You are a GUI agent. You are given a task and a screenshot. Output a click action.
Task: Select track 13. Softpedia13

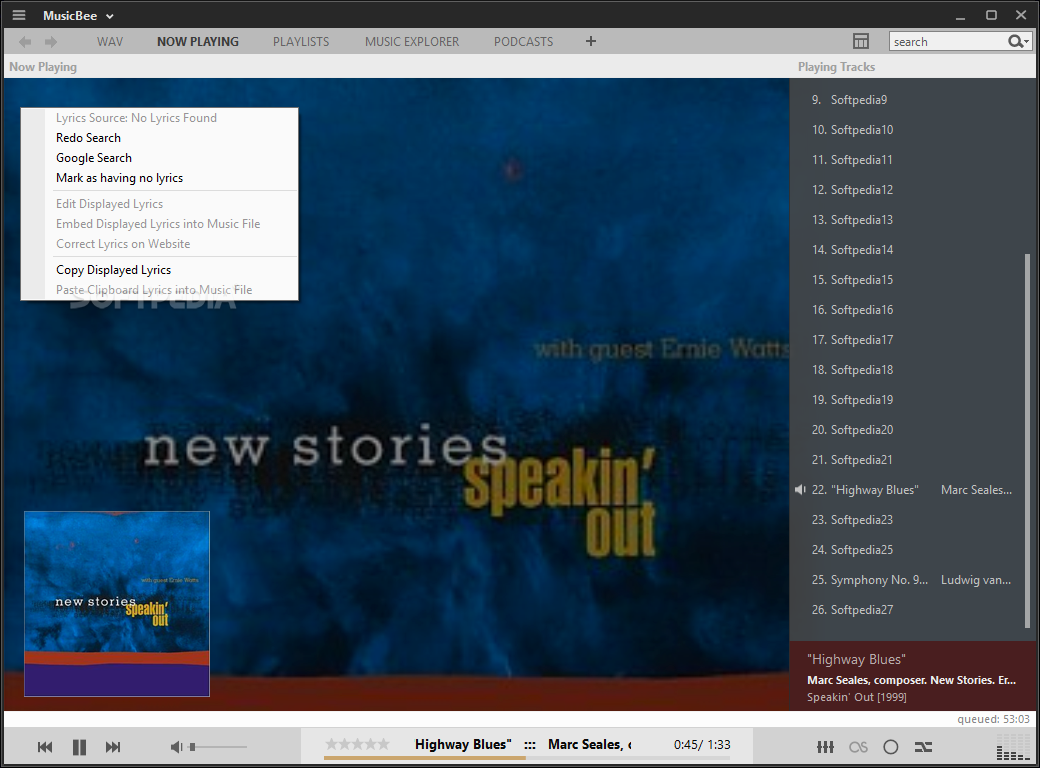point(907,220)
